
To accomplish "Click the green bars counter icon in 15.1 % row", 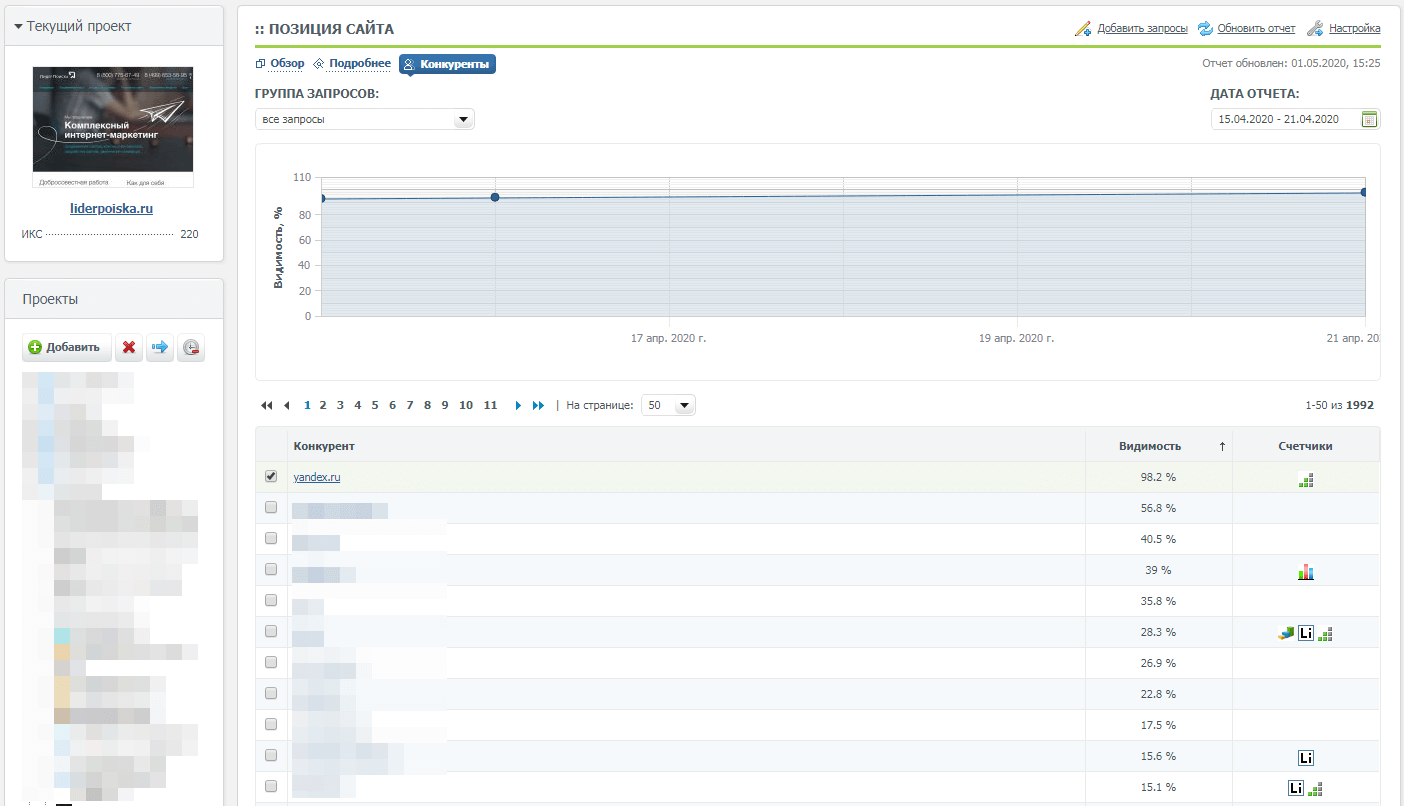I will [1316, 789].
